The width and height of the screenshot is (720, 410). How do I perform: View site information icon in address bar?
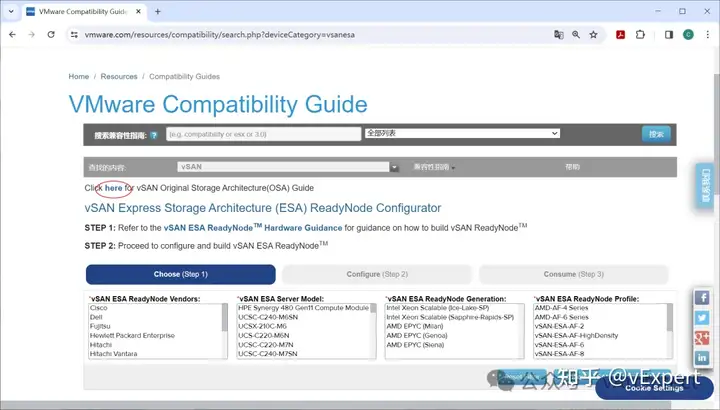(74, 34)
